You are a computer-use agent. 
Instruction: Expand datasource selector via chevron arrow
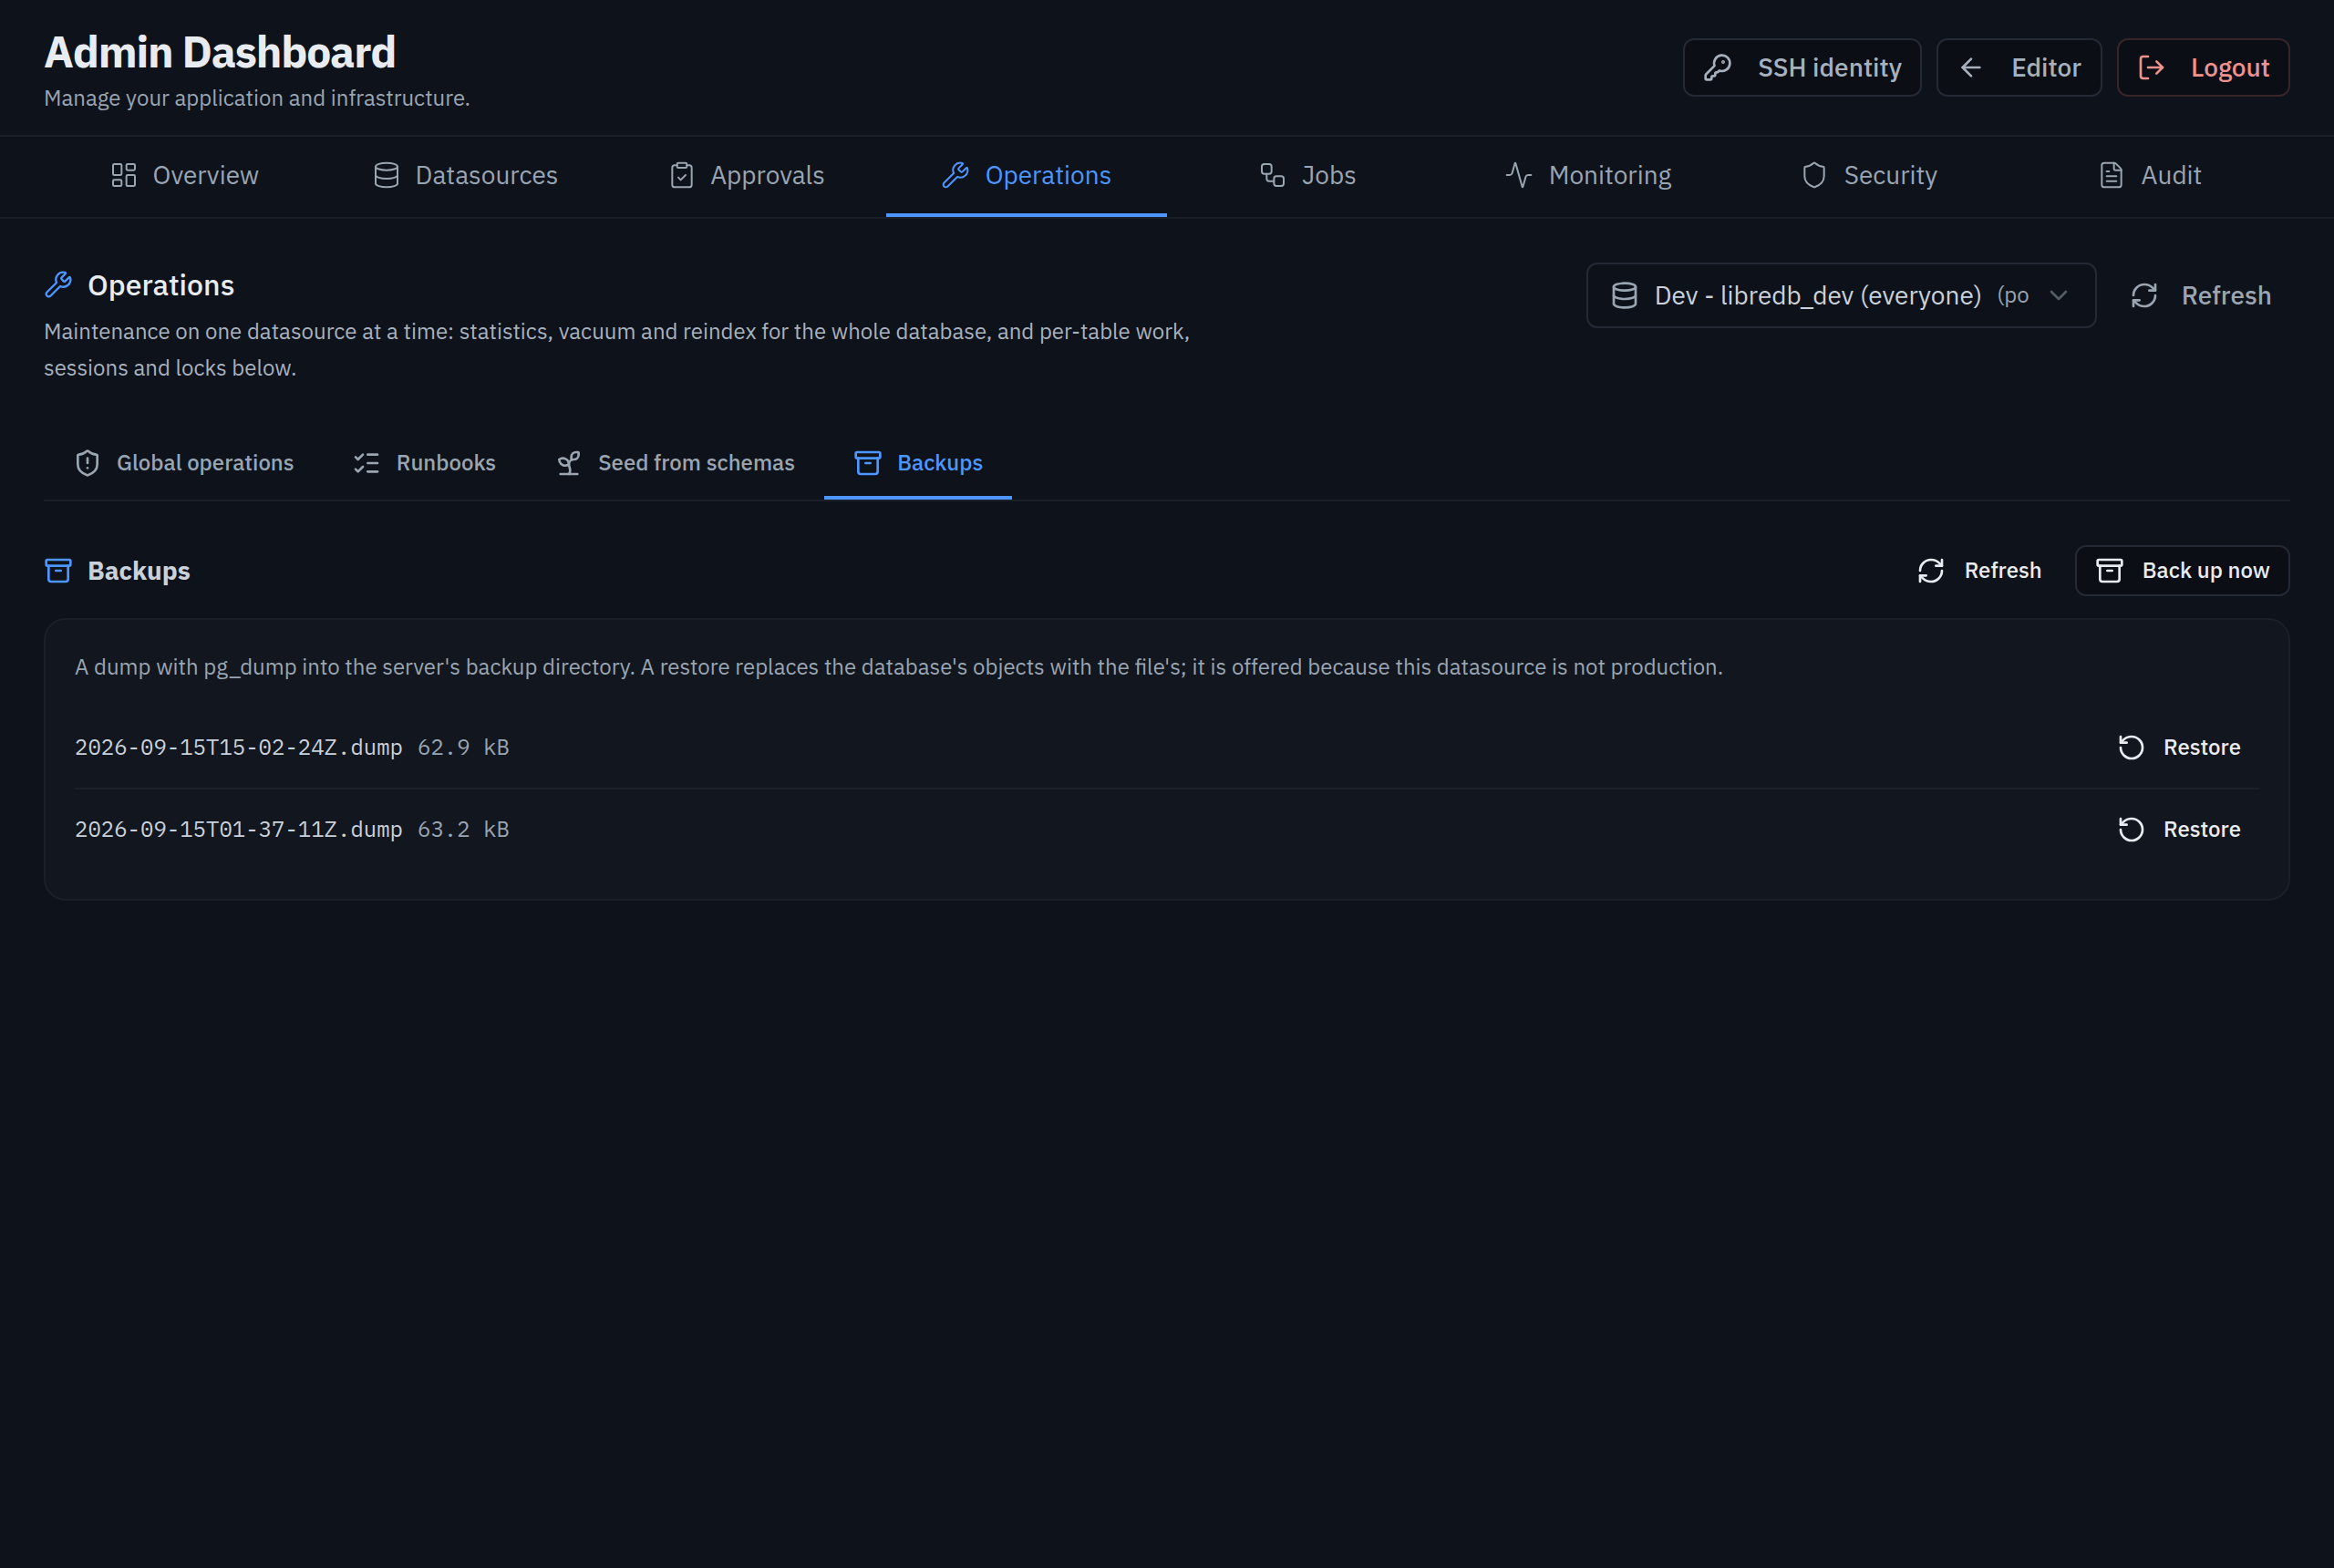2058,296
